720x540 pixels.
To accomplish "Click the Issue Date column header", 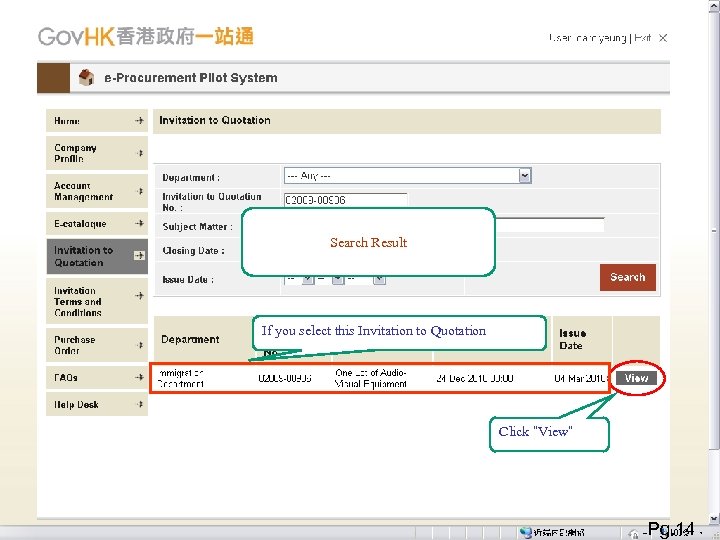I will coord(572,339).
